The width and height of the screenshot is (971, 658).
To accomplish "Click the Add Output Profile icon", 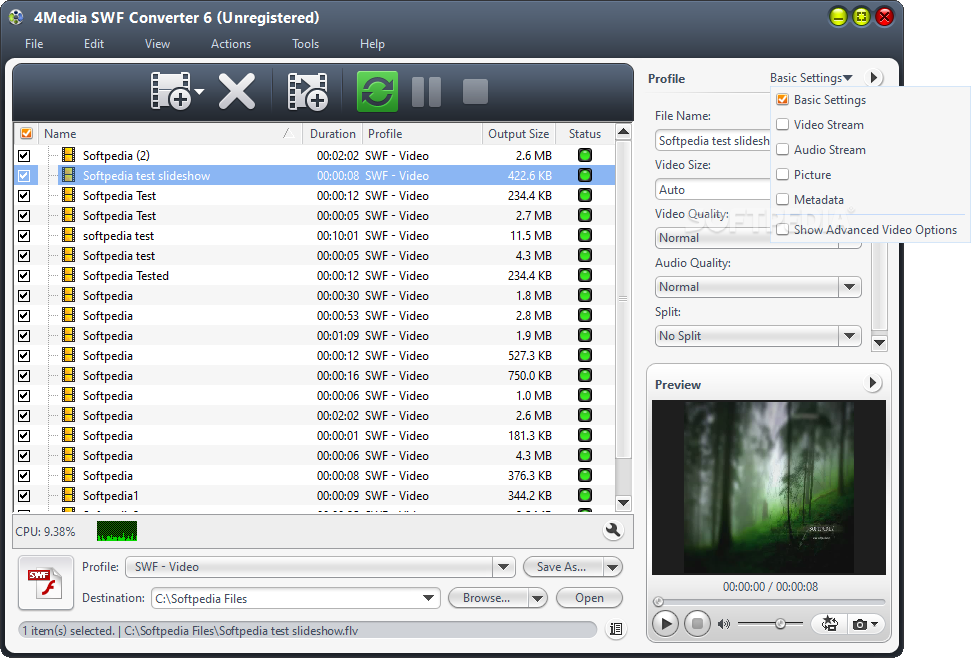I will pos(308,91).
